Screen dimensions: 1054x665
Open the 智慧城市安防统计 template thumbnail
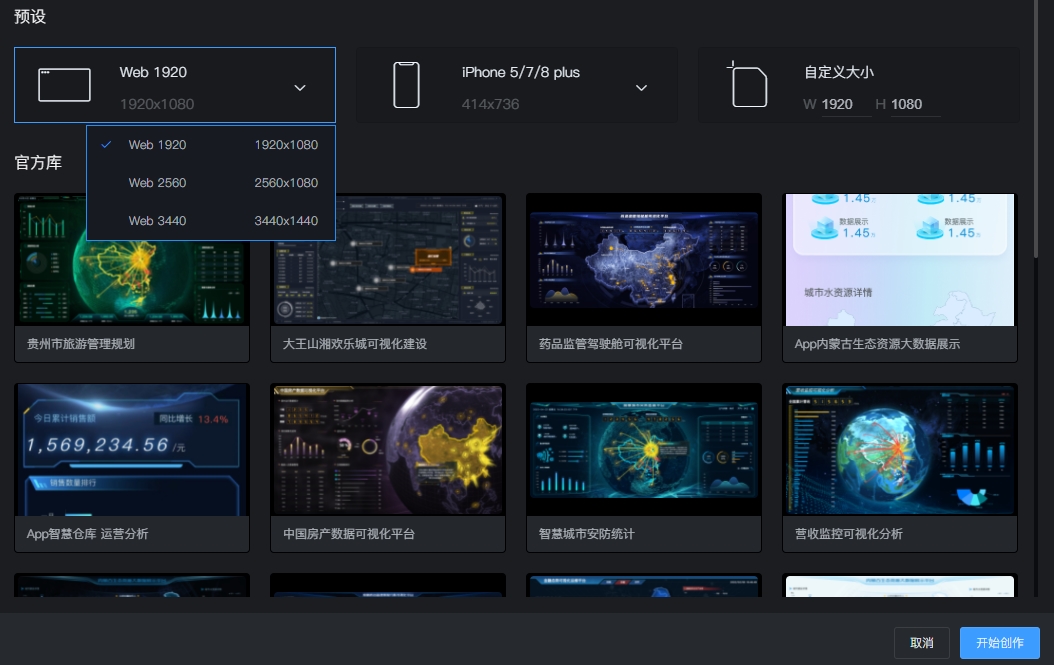click(x=644, y=450)
